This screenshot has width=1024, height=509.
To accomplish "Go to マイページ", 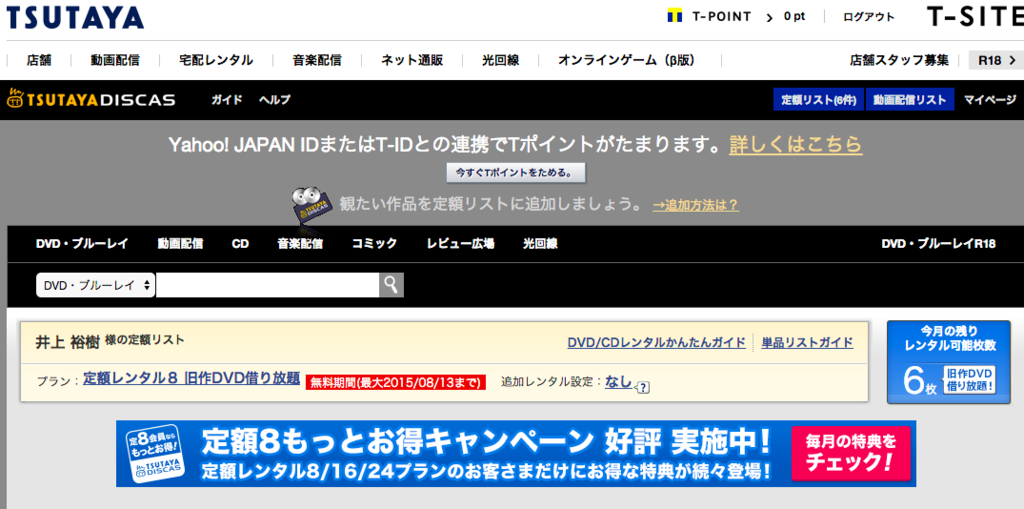I will (990, 100).
